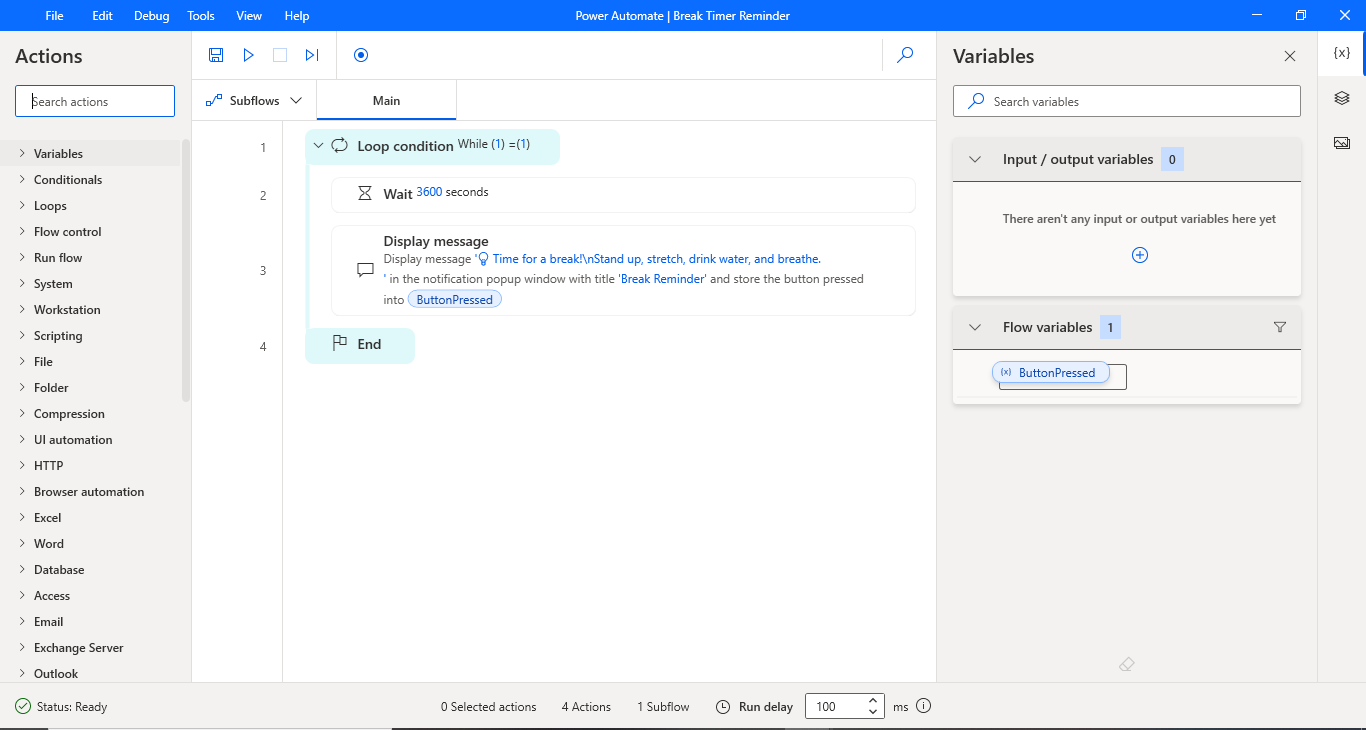The image size is (1366, 730).
Task: Select the Wait 3600 seconds action
Action: (x=623, y=195)
